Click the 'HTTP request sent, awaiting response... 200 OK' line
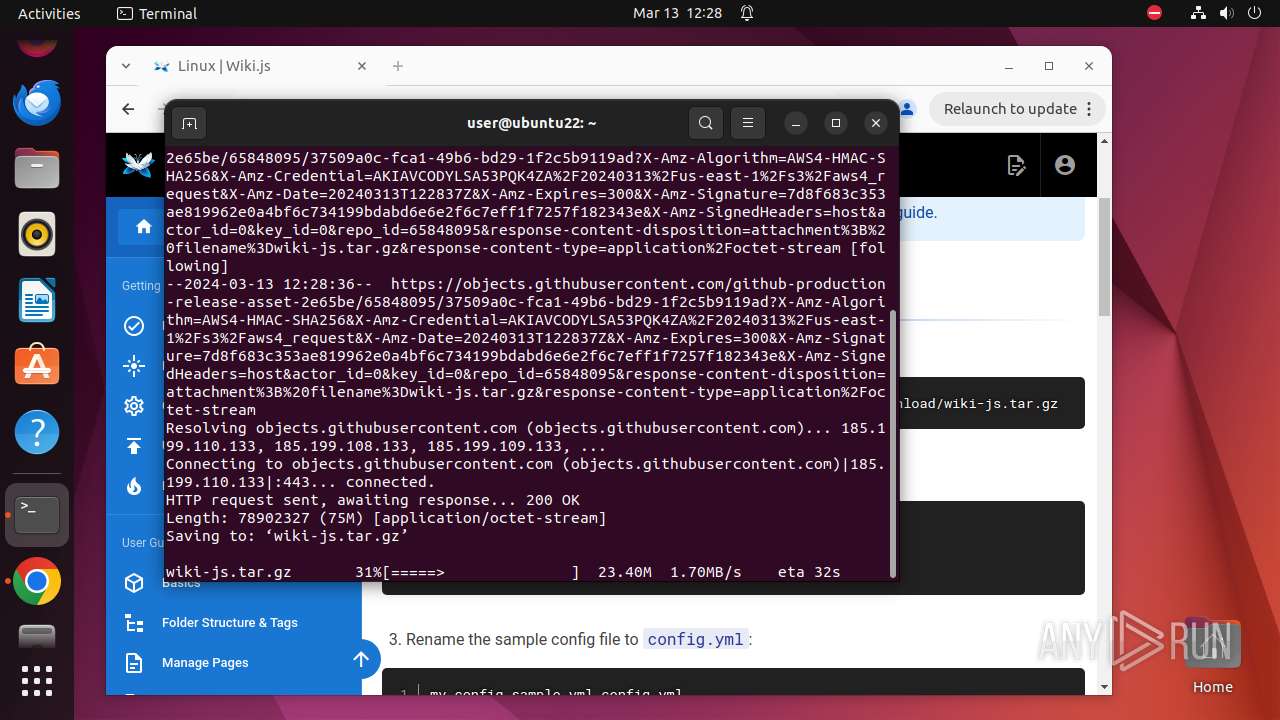The height and width of the screenshot is (720, 1280). click(373, 500)
